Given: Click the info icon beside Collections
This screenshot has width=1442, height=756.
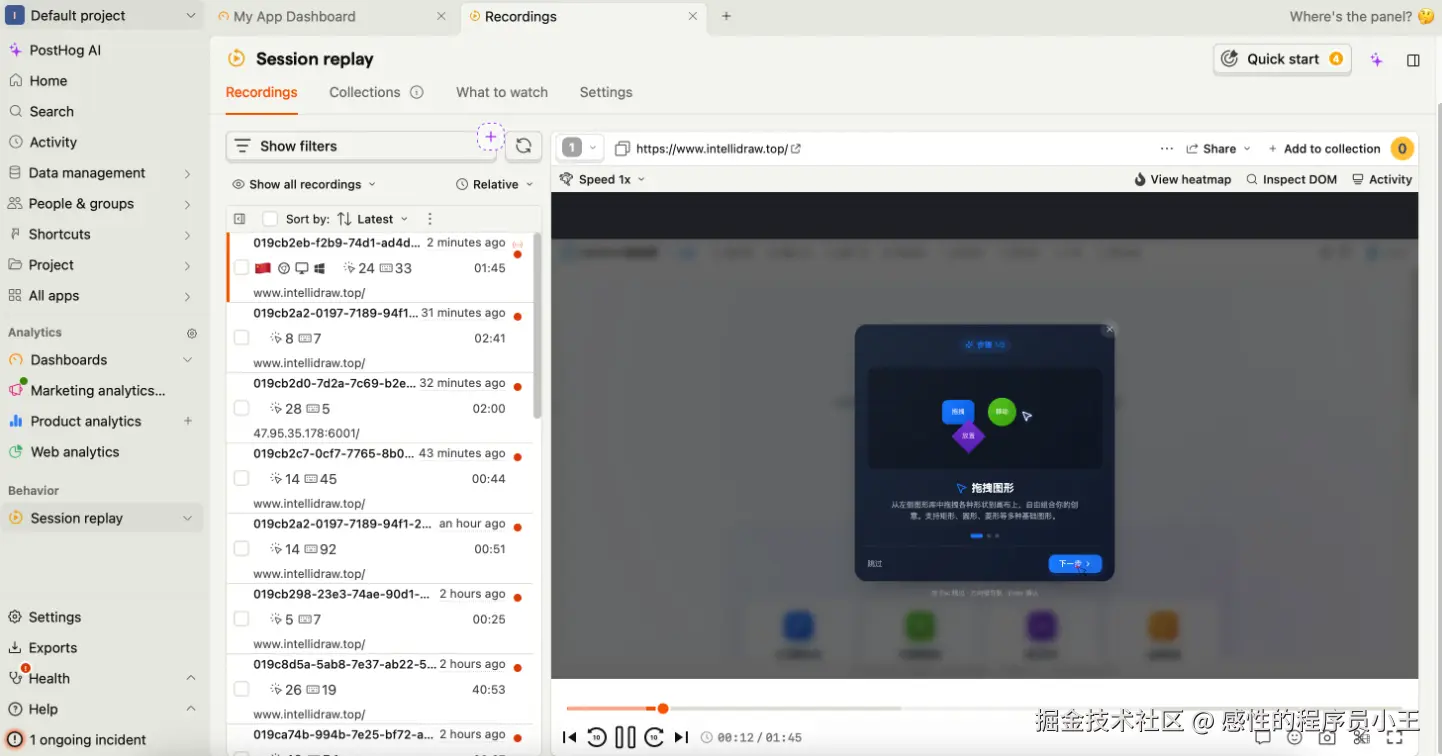Looking at the screenshot, I should [417, 92].
